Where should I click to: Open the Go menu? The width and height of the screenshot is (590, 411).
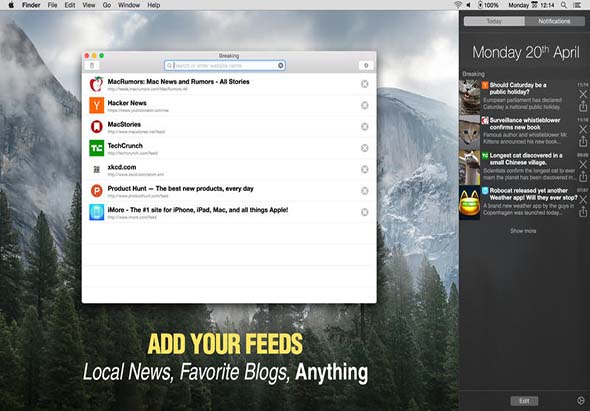[x=107, y=5]
